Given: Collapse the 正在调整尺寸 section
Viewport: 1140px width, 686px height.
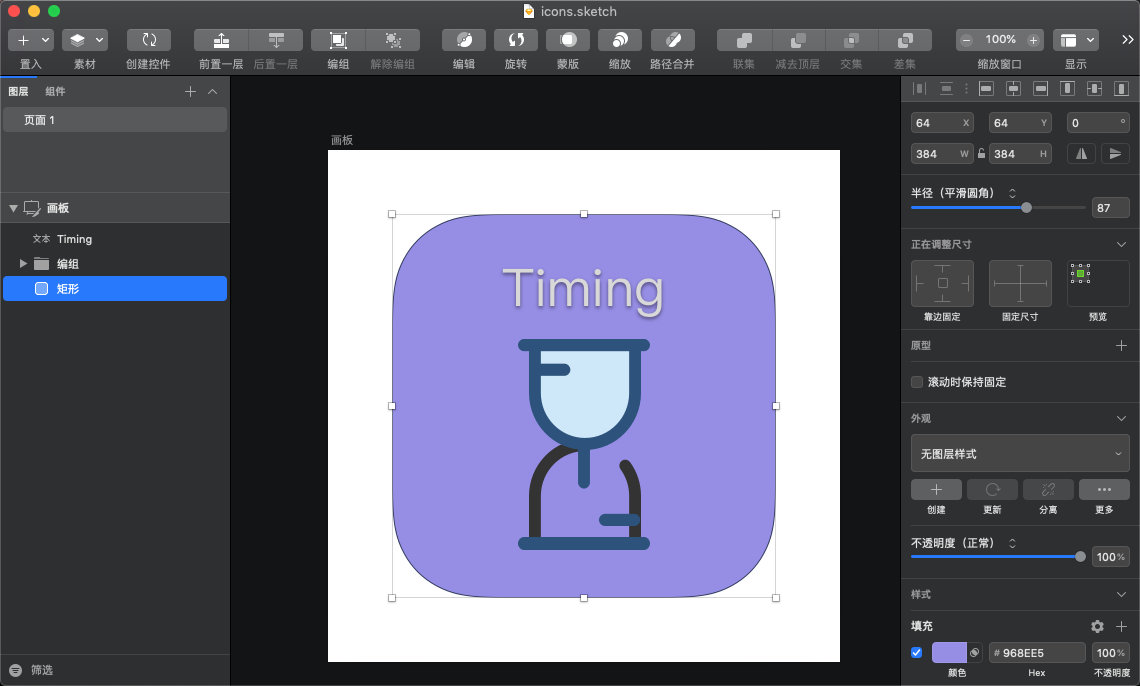Looking at the screenshot, I should 1121,244.
